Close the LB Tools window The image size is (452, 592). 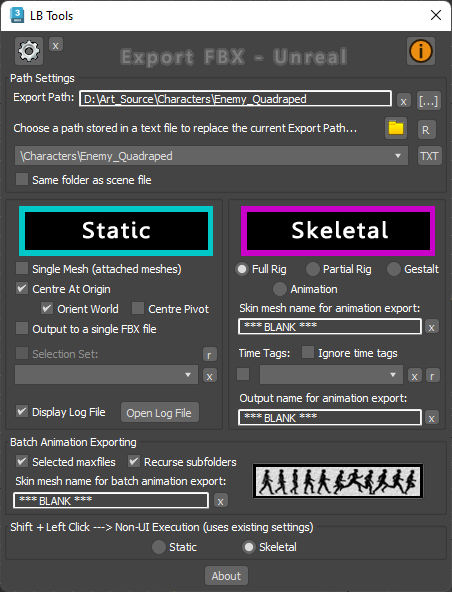(436, 15)
